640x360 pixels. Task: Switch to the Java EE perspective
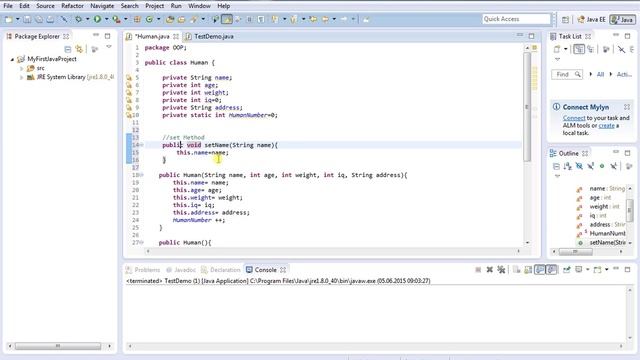591,19
